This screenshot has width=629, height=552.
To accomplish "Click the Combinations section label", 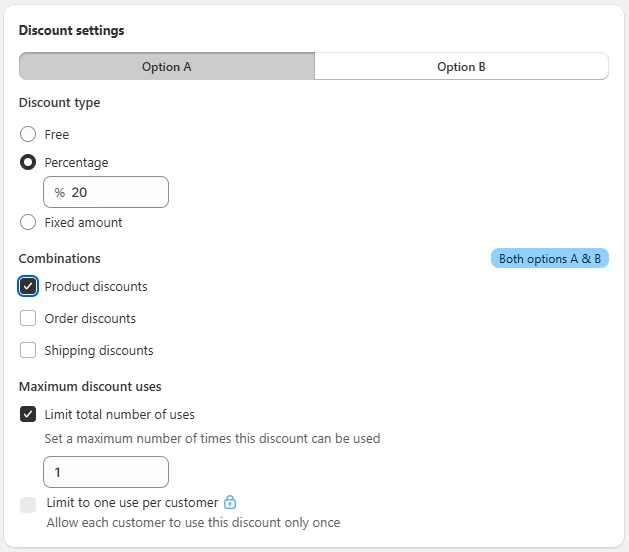I will click(x=59, y=258).
